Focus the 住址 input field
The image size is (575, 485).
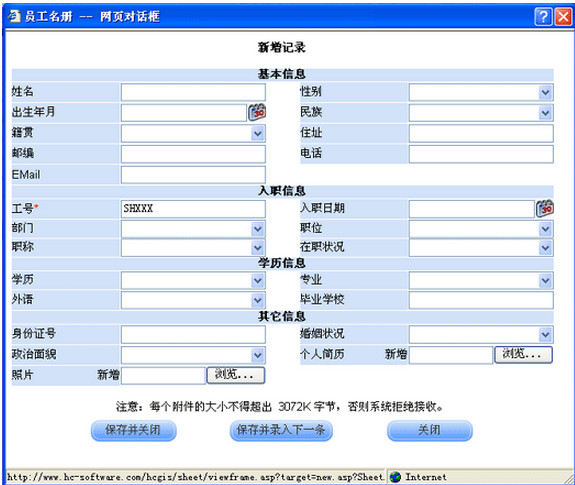click(x=481, y=133)
